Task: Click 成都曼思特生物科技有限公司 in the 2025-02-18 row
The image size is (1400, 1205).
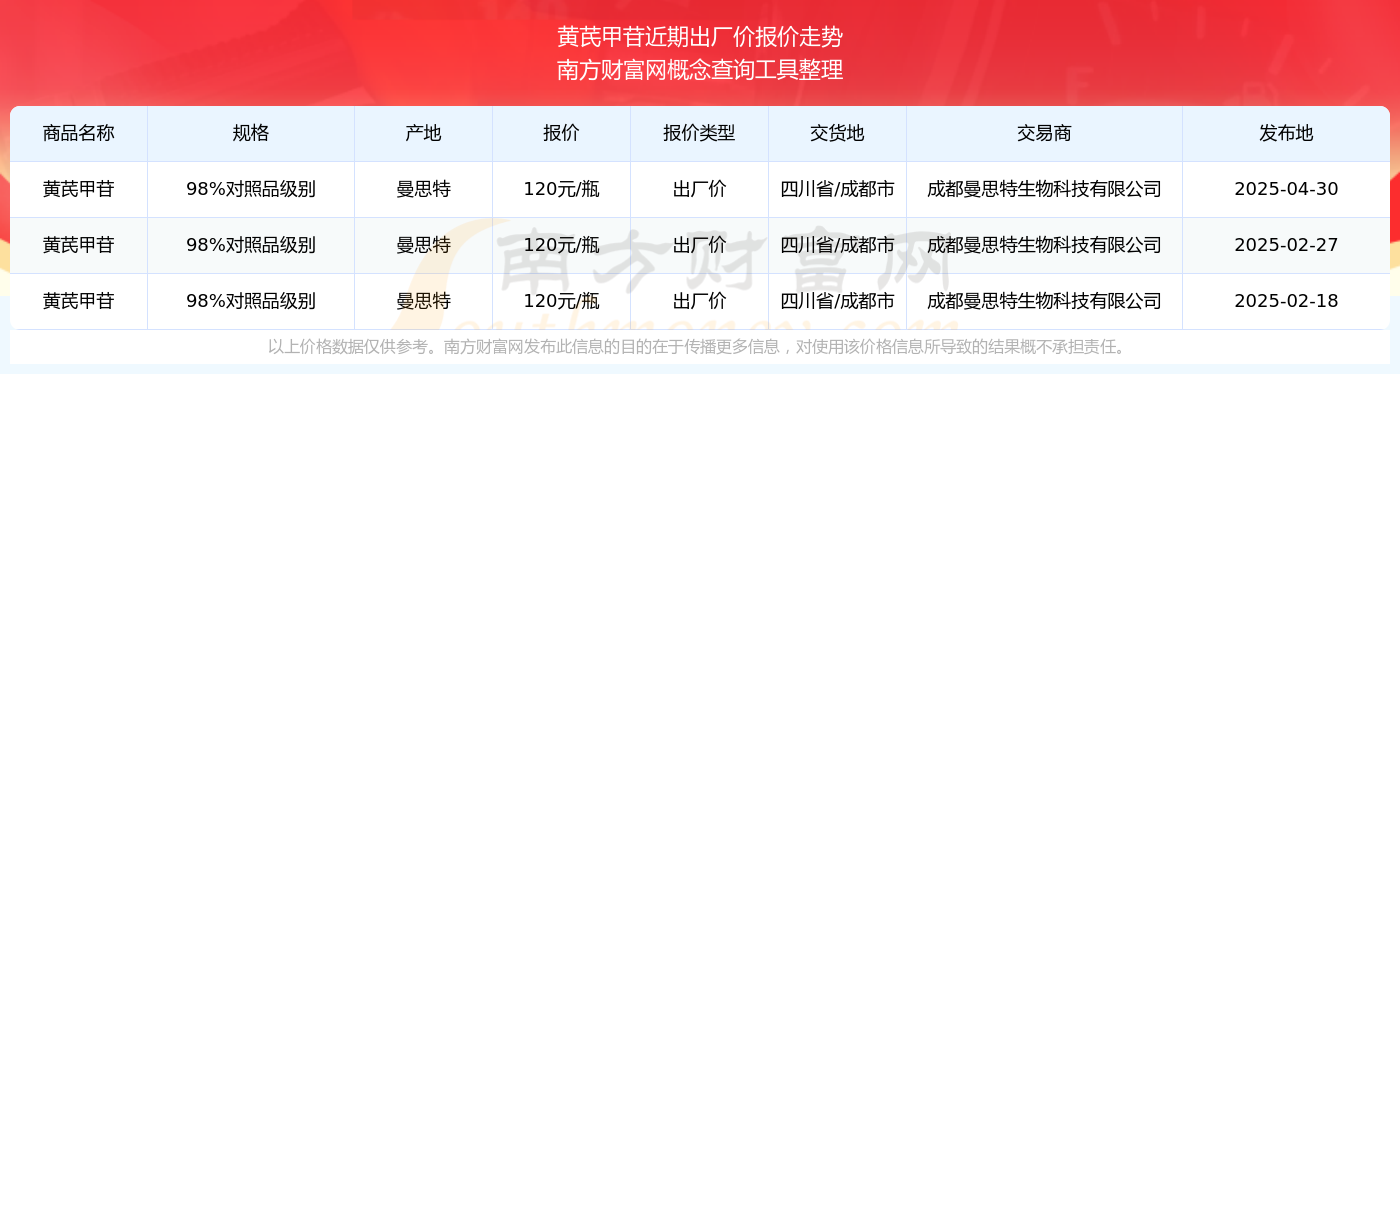Action: tap(1045, 301)
